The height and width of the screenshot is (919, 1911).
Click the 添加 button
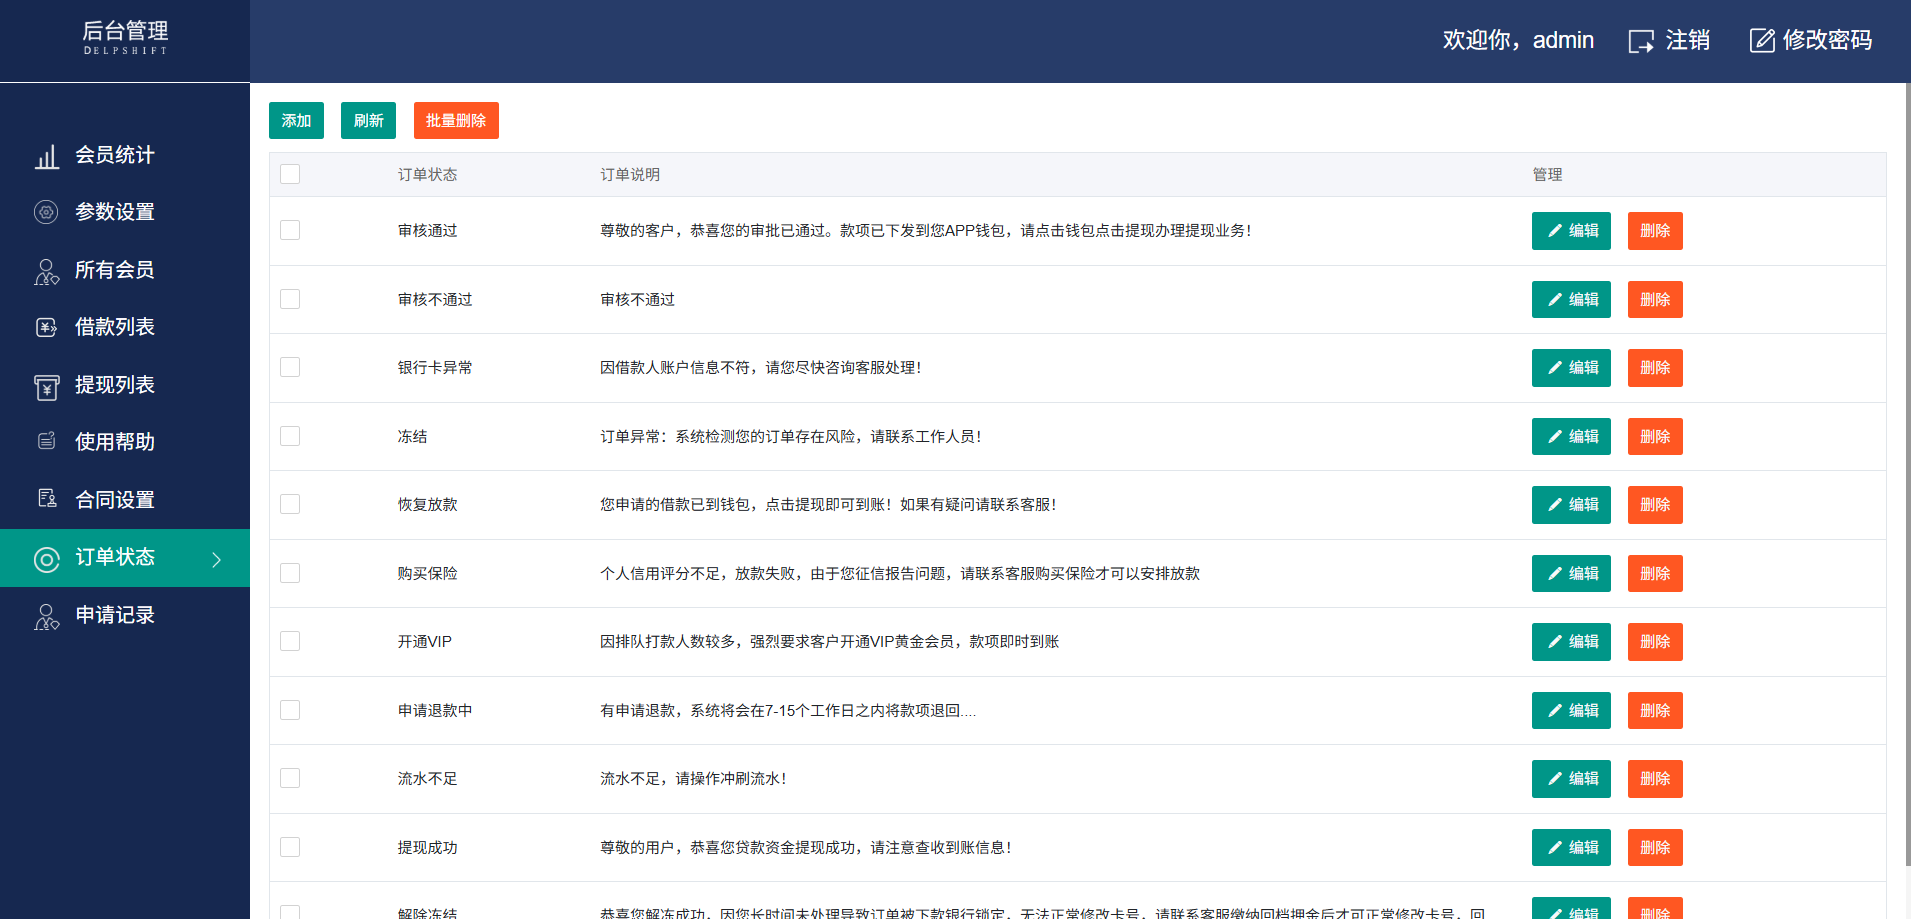[296, 121]
